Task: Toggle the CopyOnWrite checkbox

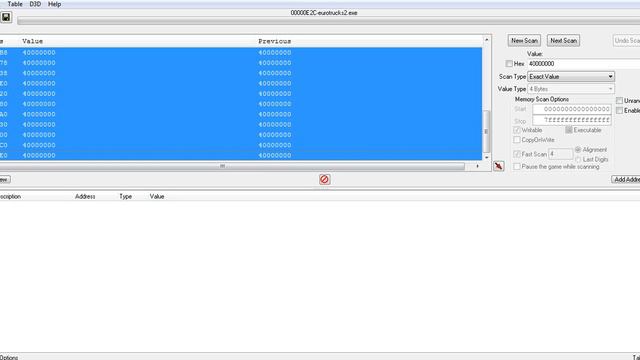Action: tap(517, 140)
